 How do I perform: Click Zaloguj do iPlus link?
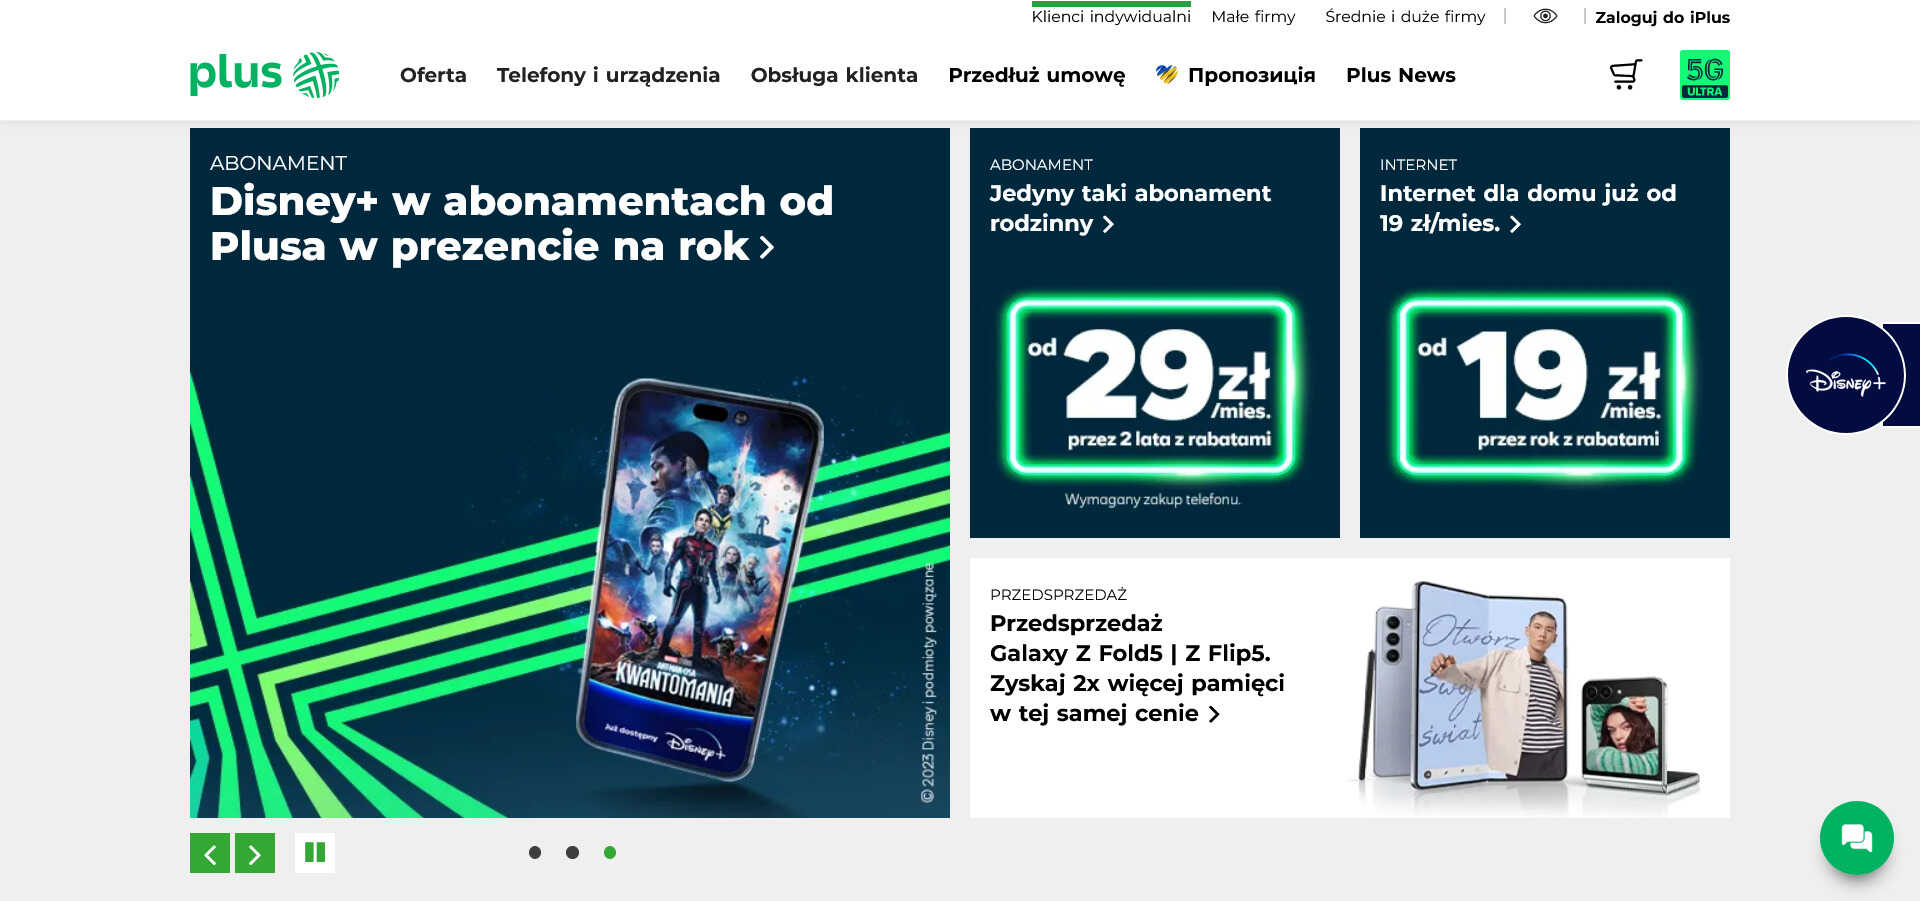[1662, 17]
